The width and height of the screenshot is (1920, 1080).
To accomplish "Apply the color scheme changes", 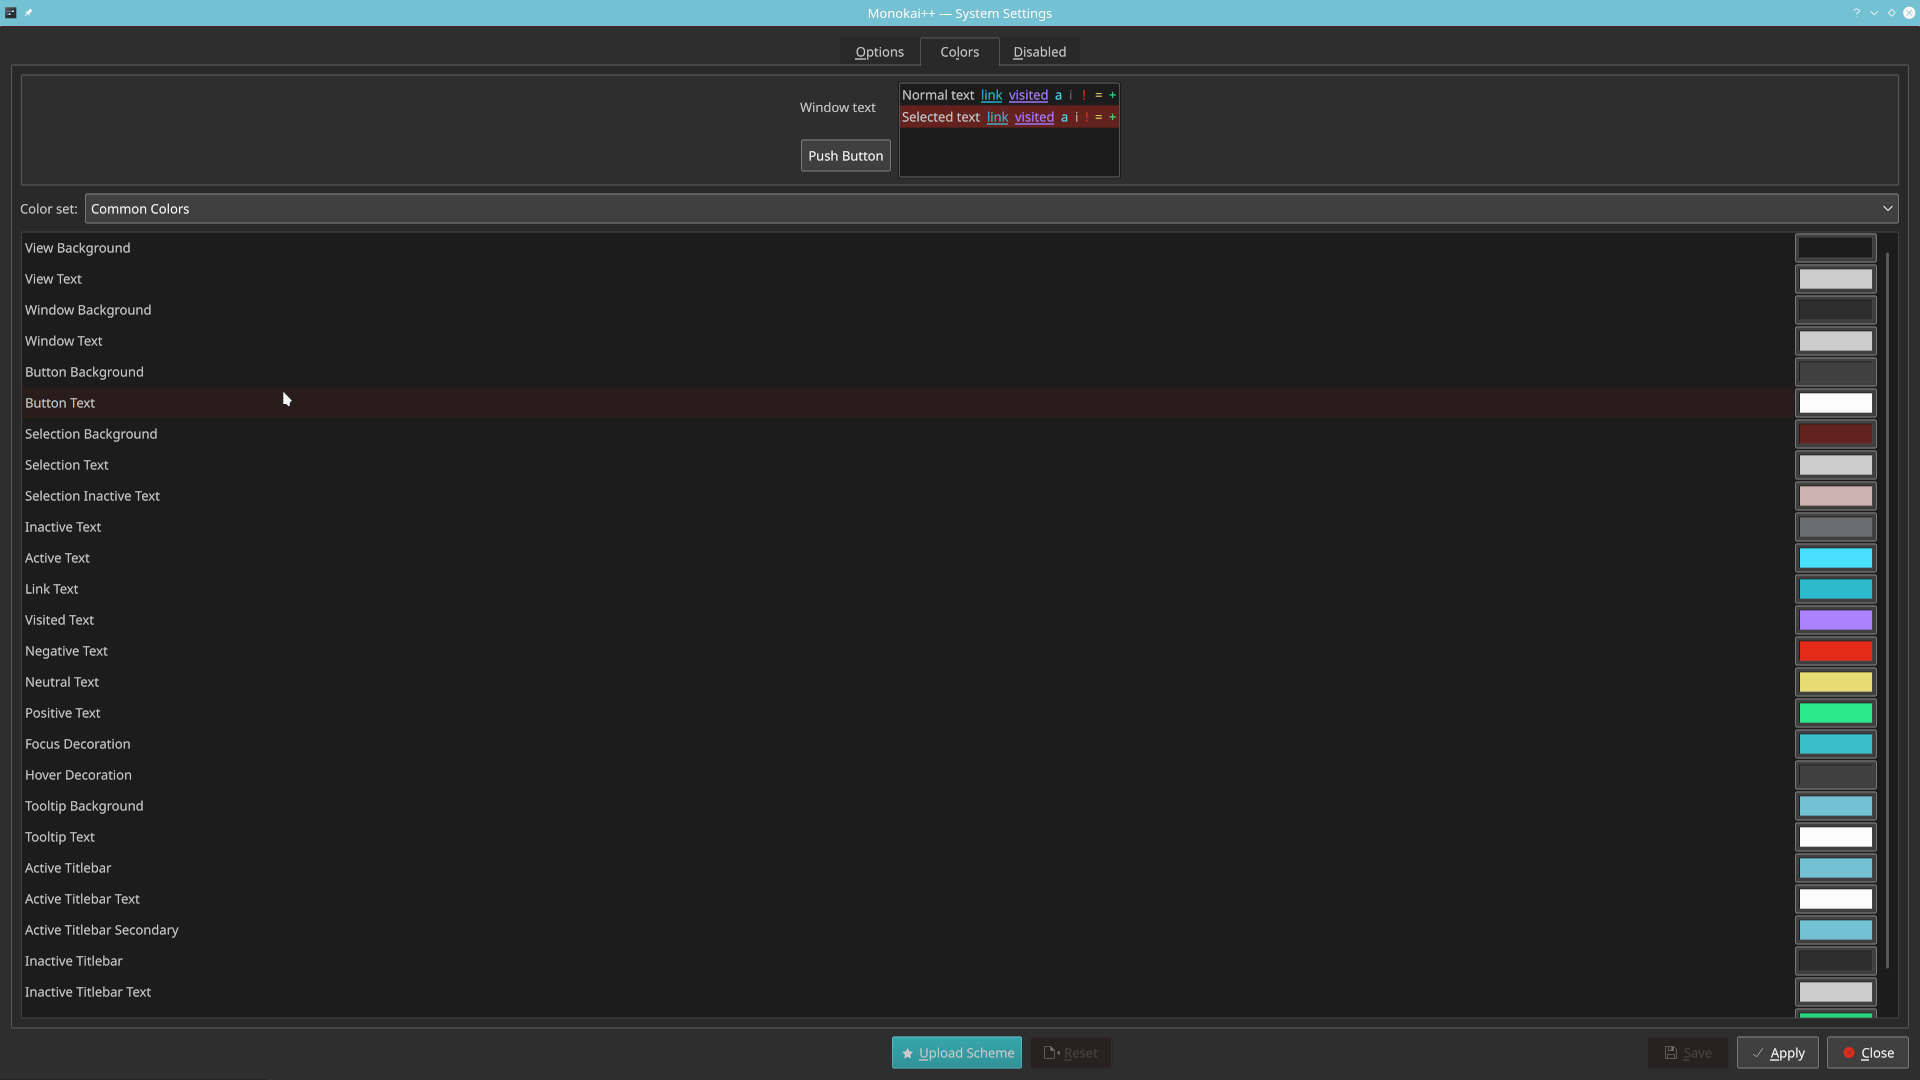I will point(1777,1053).
